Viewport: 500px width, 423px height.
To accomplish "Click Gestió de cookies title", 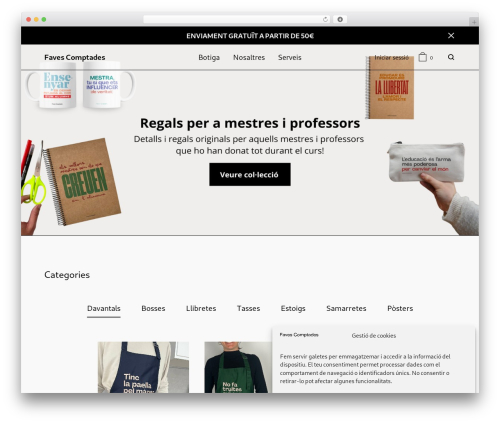I will click(x=374, y=335).
